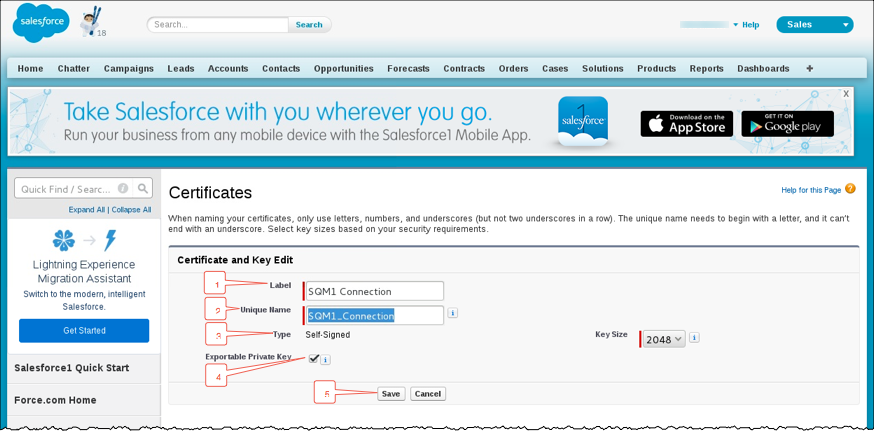This screenshot has height=431, width=874.
Task: Open the plus tab for all tabs
Action: pos(810,69)
